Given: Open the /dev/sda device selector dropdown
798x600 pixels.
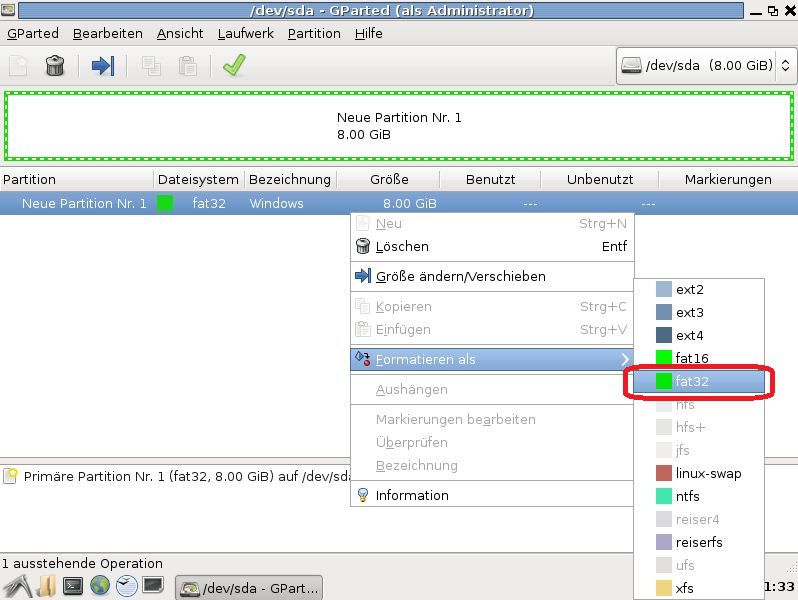Looking at the screenshot, I should coord(705,65).
